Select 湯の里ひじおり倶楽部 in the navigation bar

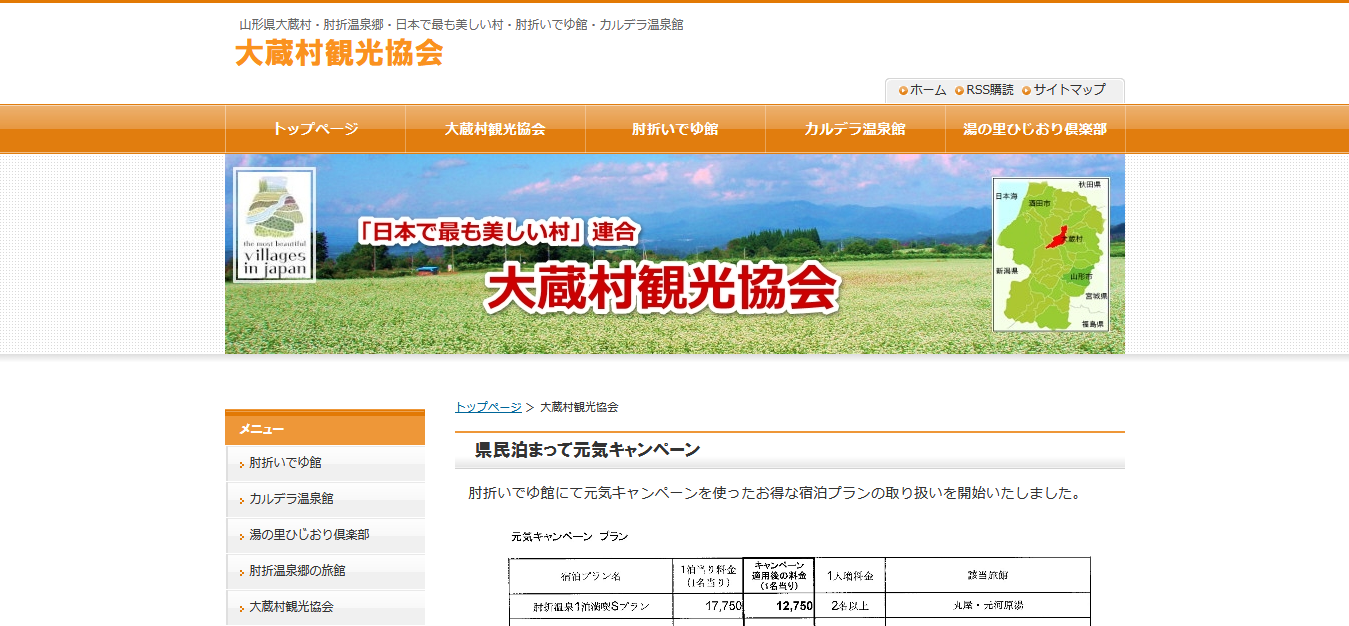tap(1035, 129)
